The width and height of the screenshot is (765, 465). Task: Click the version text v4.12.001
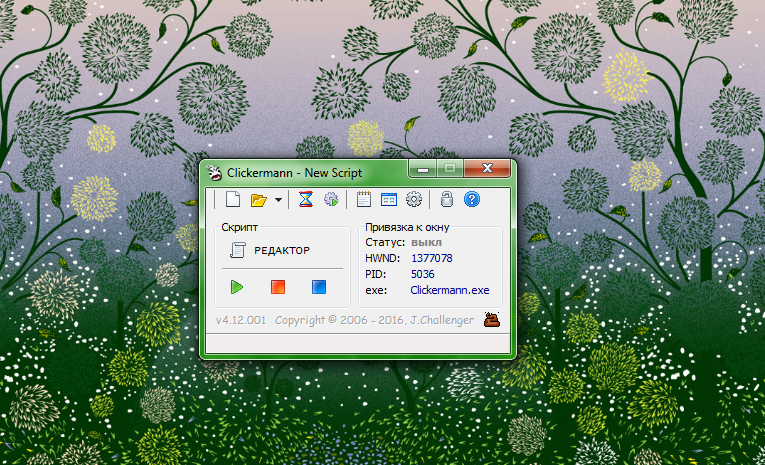[x=241, y=320]
